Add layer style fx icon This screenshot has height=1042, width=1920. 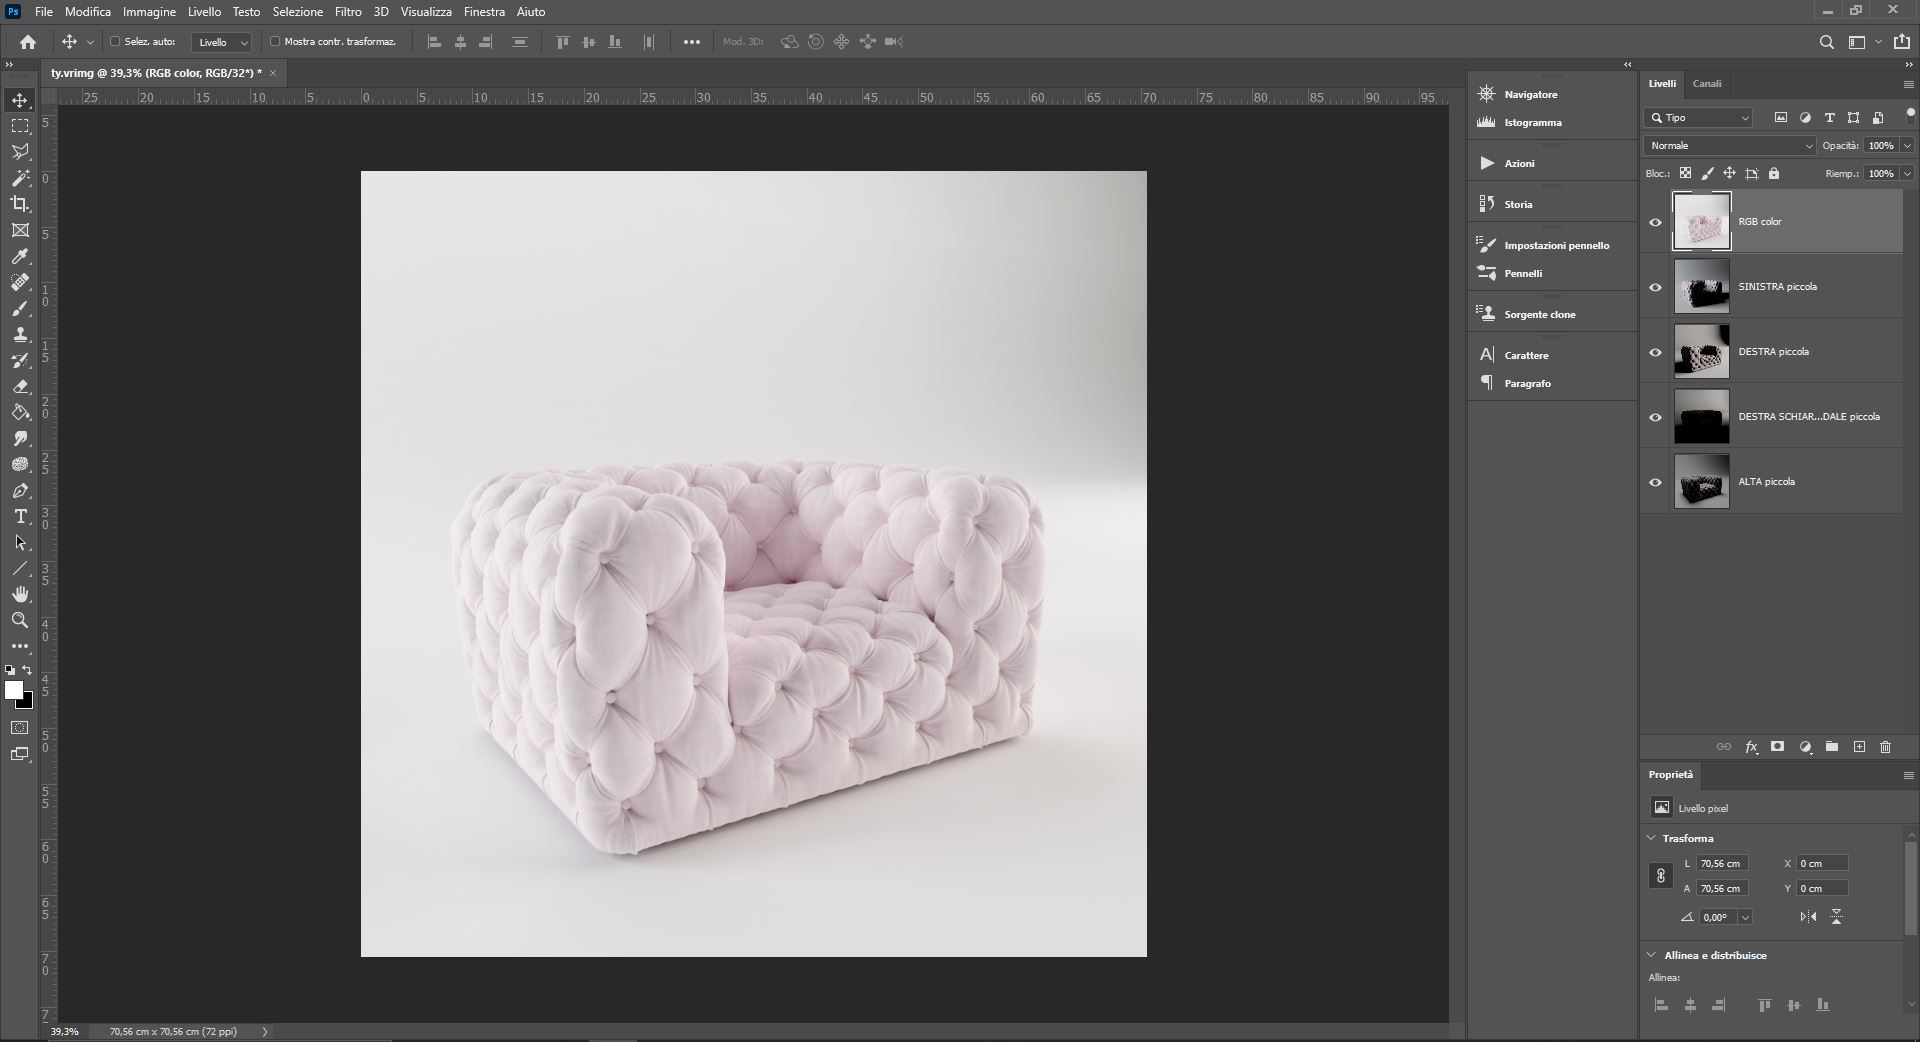(1751, 747)
